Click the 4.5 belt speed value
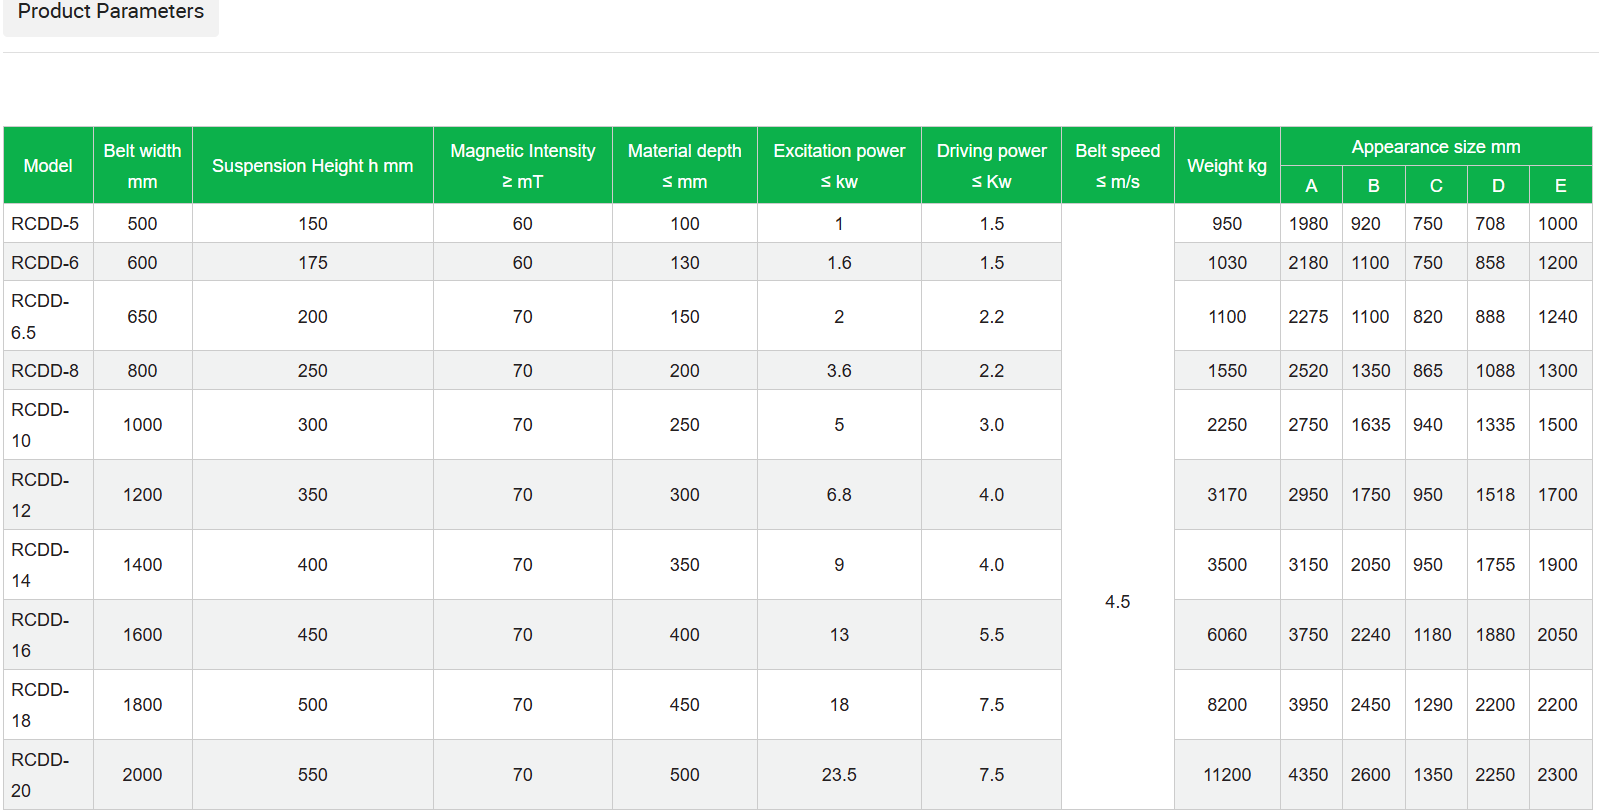Viewport: 1599px width, 810px height. point(1117,602)
